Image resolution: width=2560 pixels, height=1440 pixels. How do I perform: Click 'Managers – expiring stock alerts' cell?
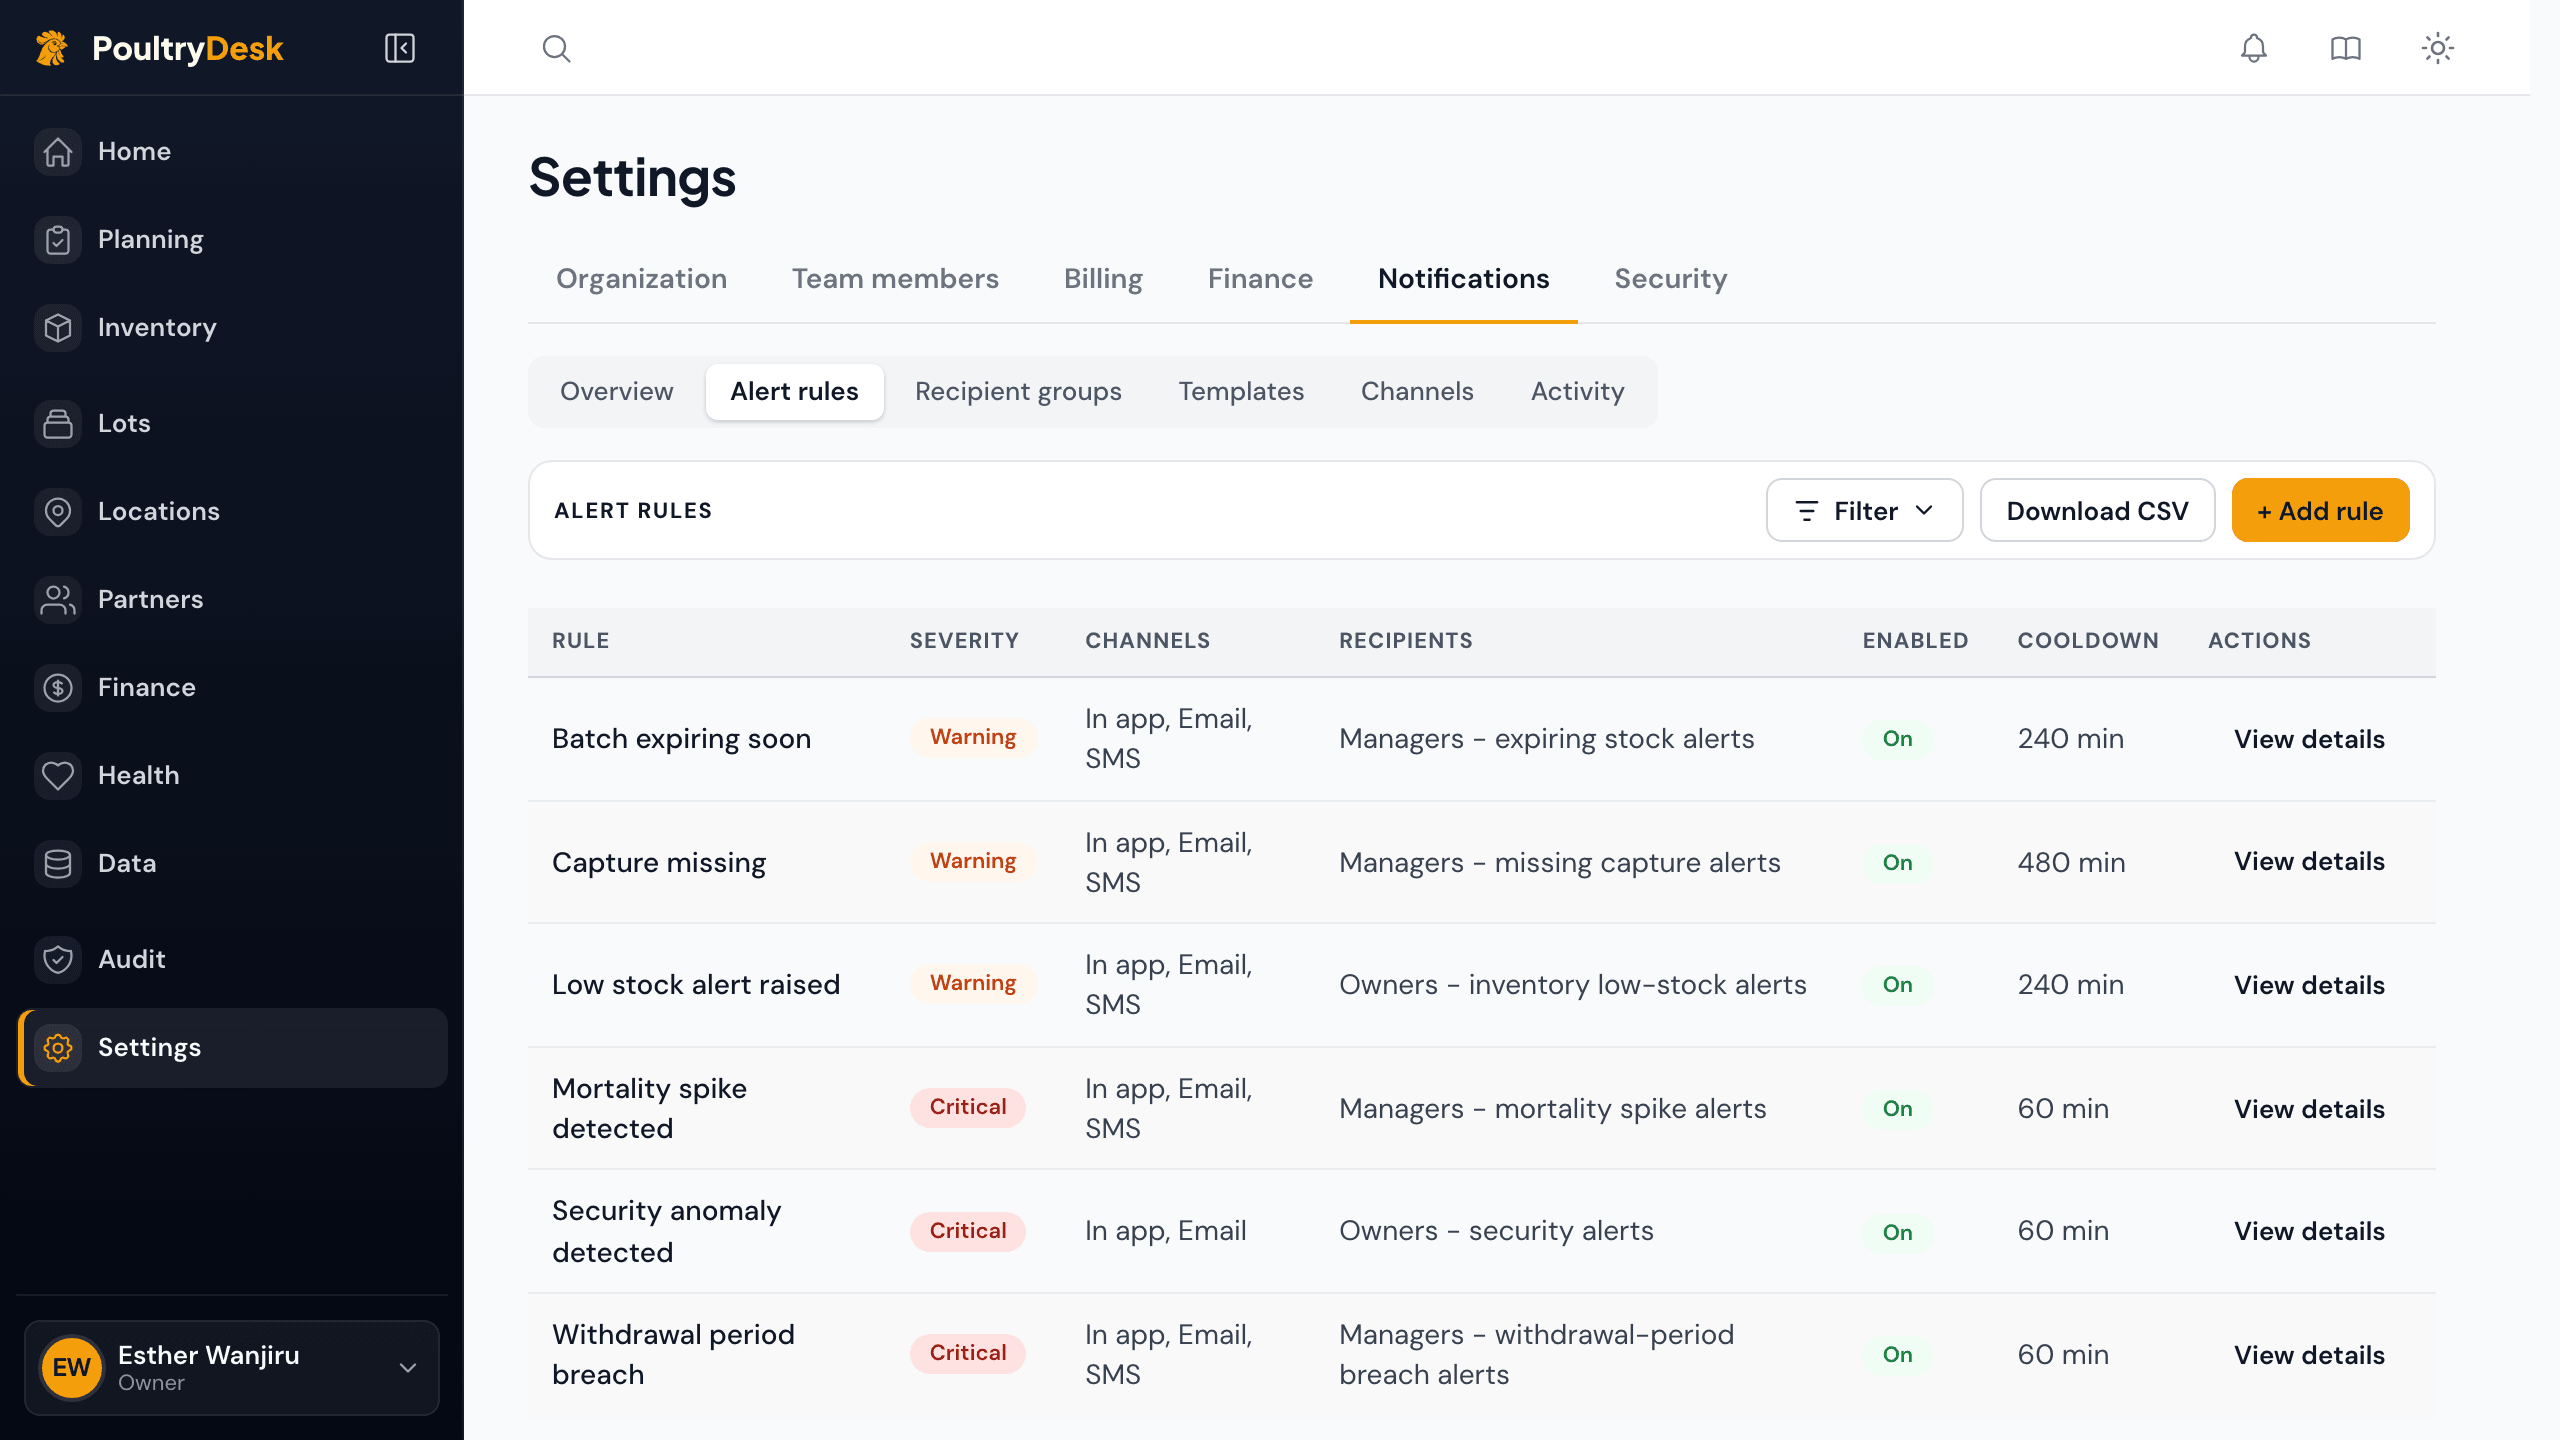click(x=1546, y=740)
